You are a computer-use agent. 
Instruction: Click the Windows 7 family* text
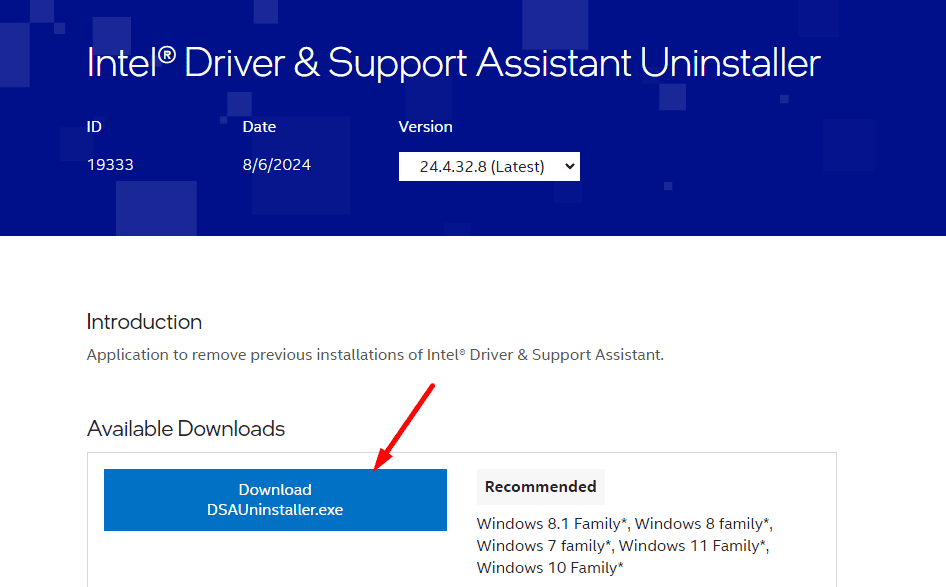point(544,546)
